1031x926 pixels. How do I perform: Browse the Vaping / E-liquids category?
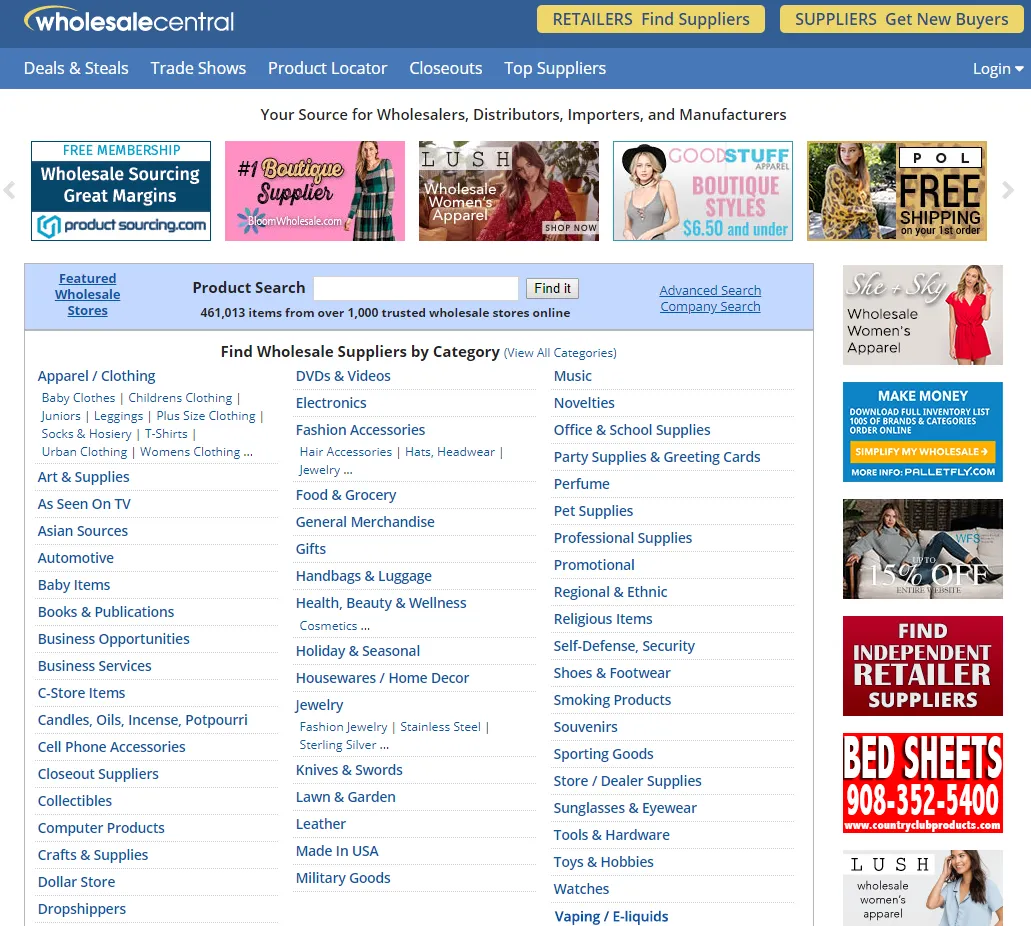click(x=611, y=917)
